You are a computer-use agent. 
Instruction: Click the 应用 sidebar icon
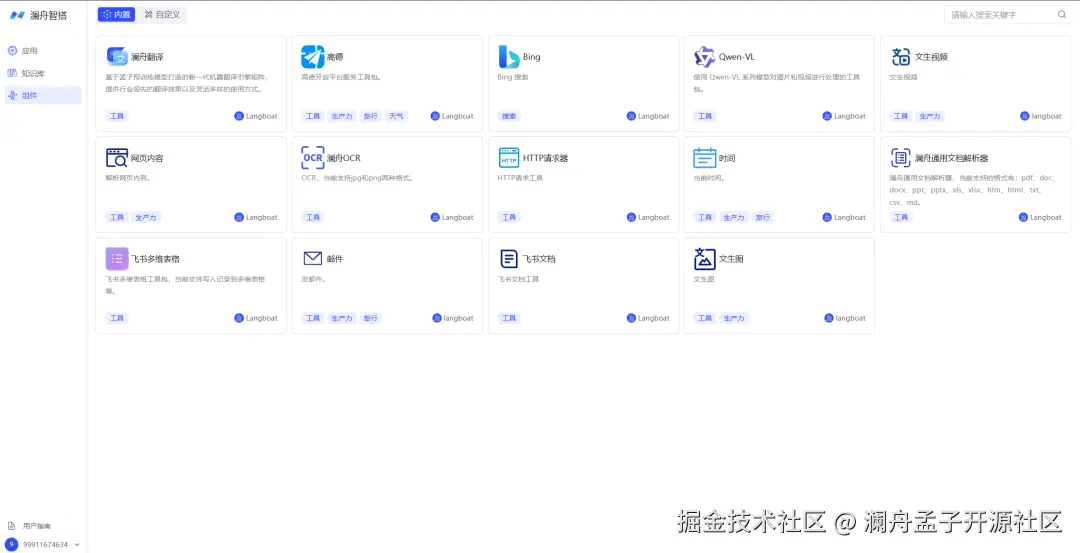point(12,51)
